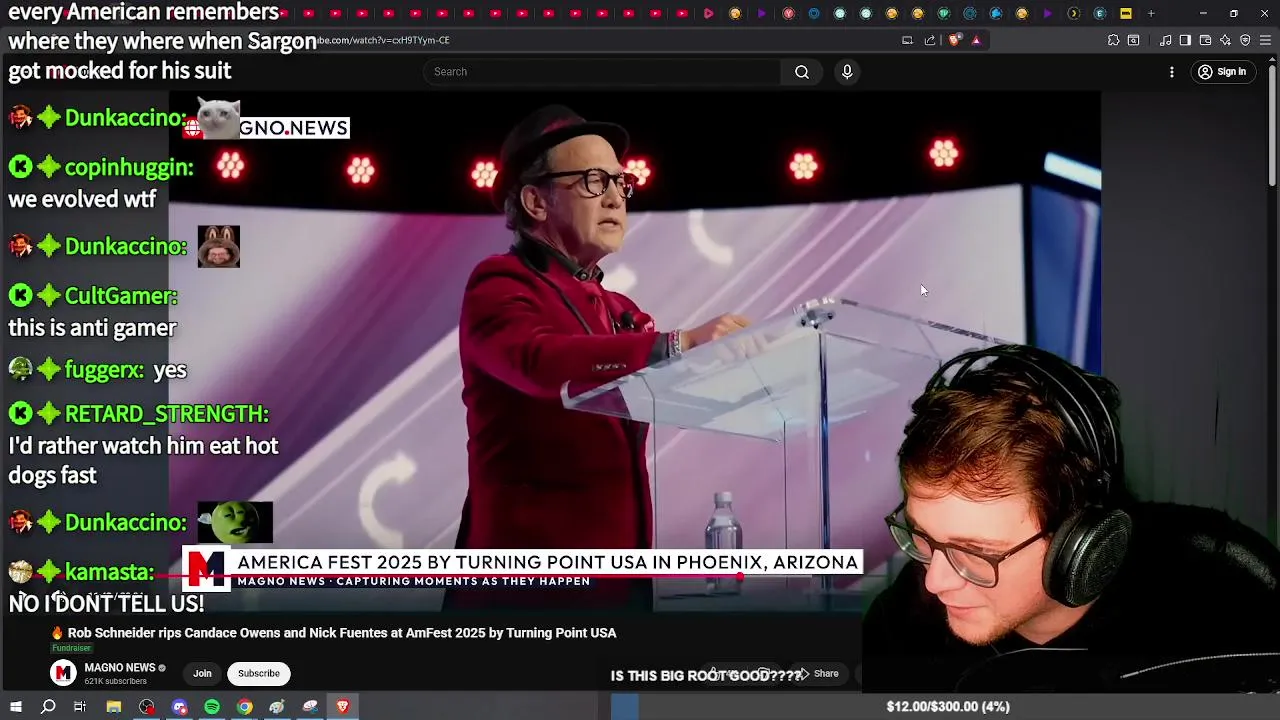The height and width of the screenshot is (720, 1280).
Task: Open YouTube three-dot settings menu
Action: (x=1172, y=72)
